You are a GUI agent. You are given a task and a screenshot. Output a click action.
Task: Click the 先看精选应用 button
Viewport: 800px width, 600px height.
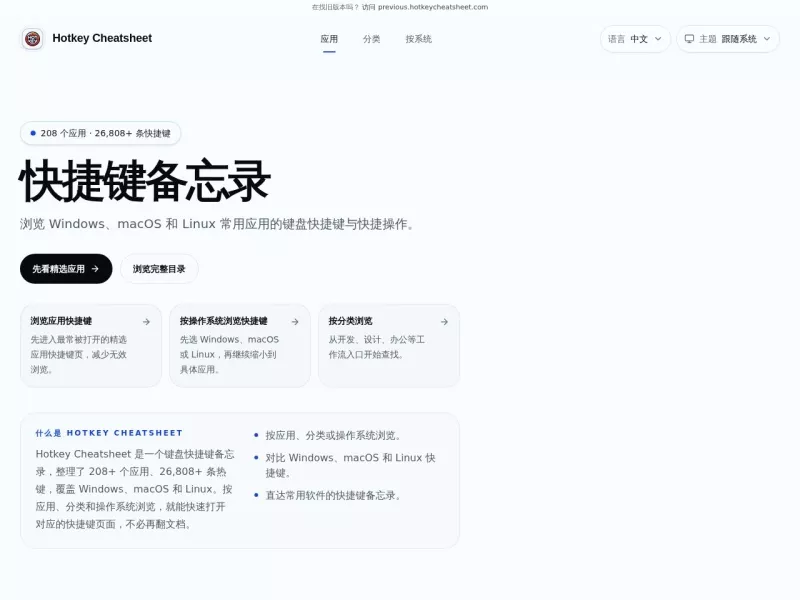[x=66, y=269]
